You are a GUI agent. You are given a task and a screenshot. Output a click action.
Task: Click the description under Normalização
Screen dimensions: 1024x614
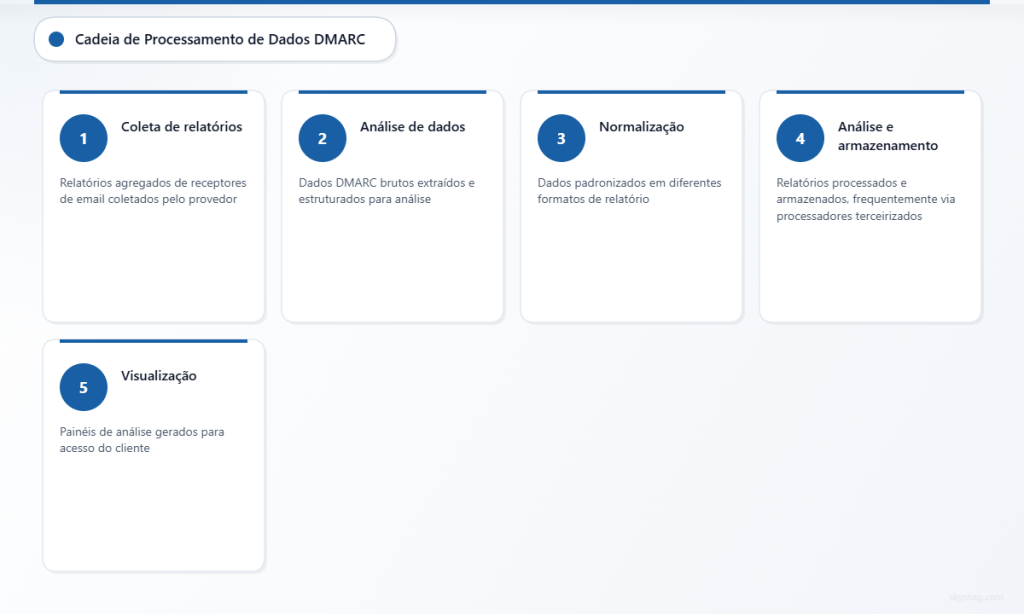tap(630, 190)
